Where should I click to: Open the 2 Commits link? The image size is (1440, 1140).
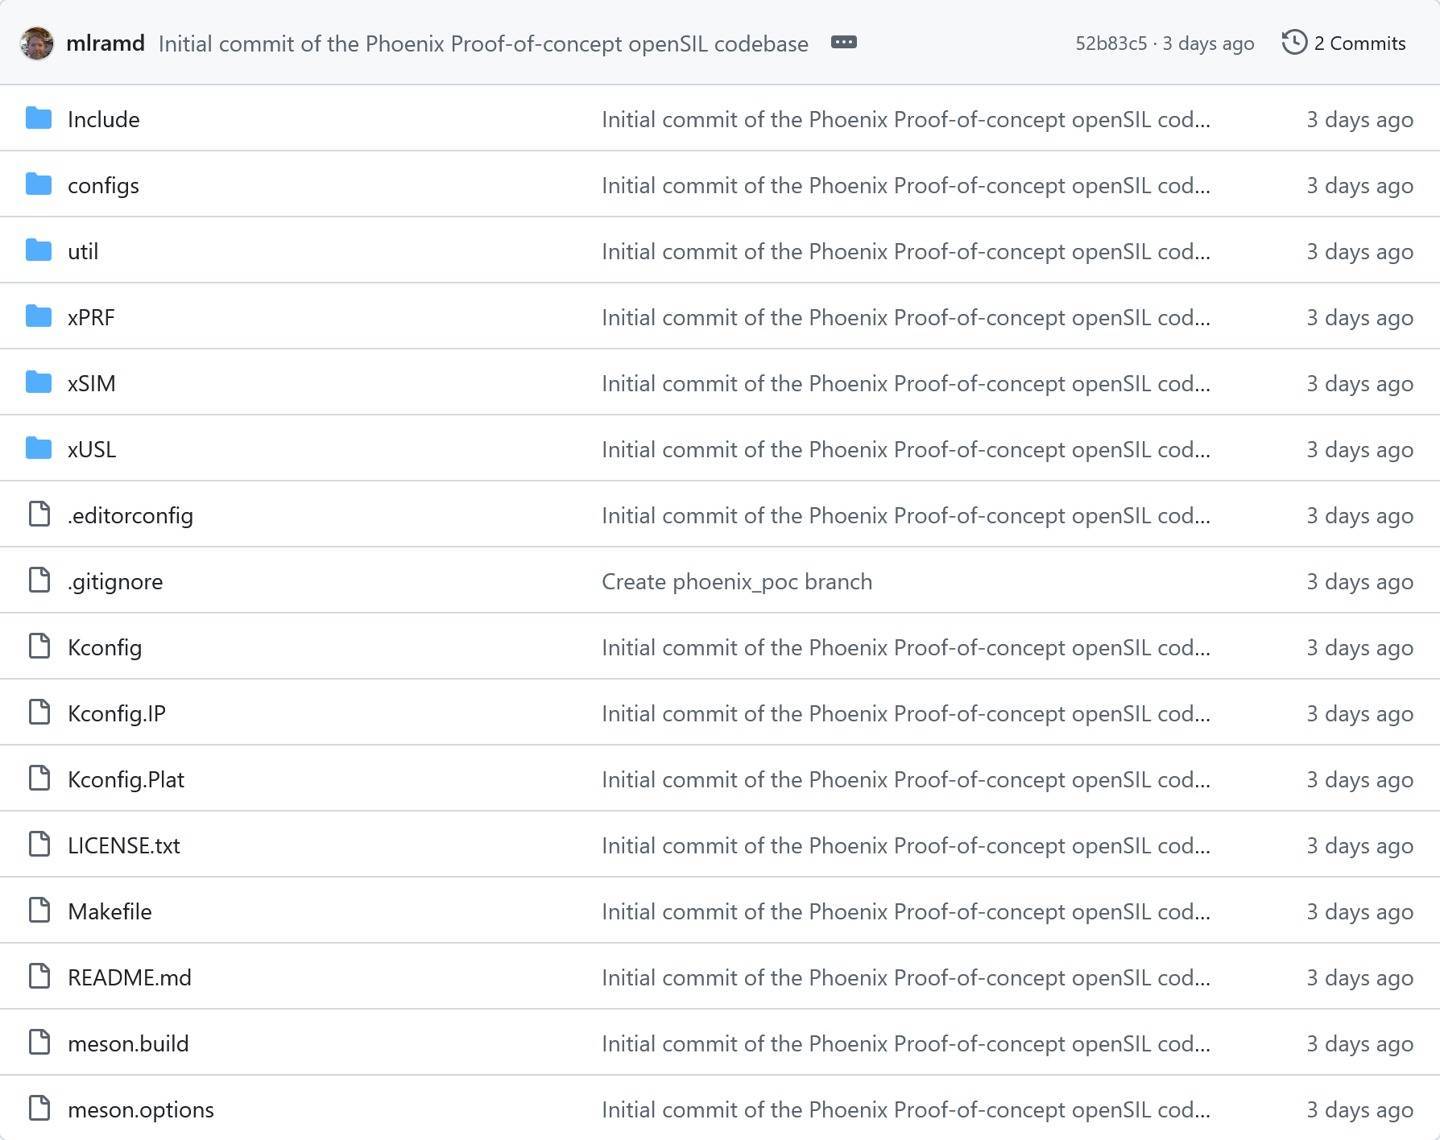point(1359,43)
